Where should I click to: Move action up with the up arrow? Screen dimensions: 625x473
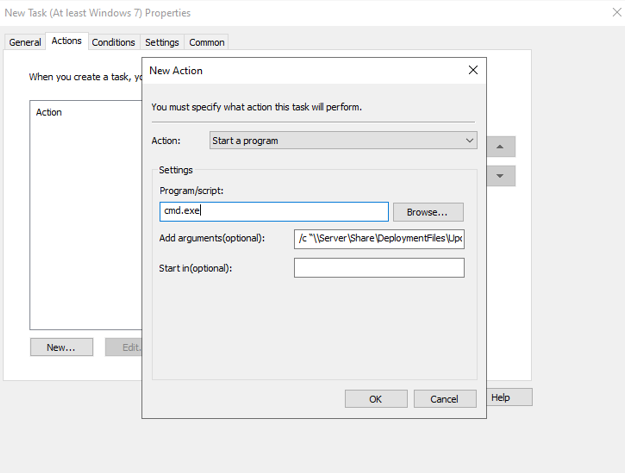tap(500, 147)
